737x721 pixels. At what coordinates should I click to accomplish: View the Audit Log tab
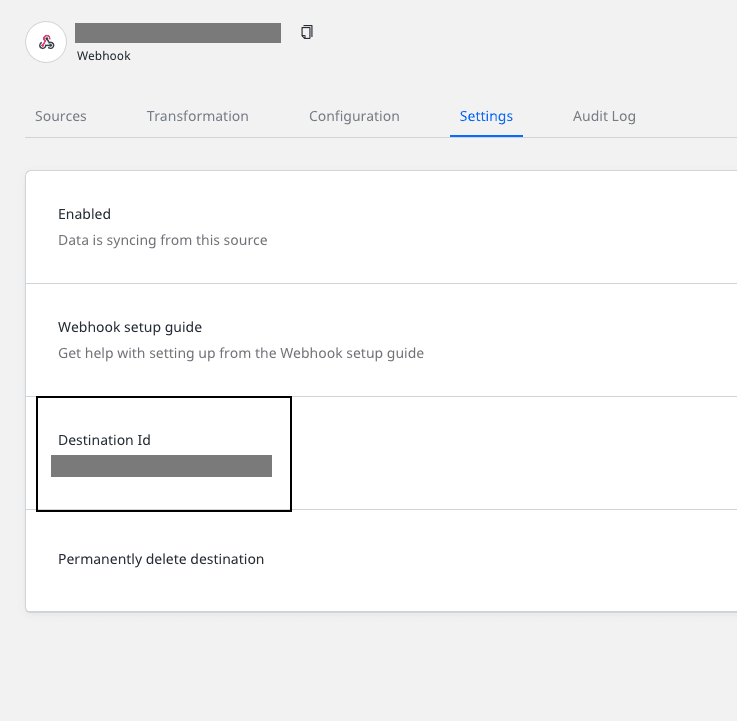[604, 116]
